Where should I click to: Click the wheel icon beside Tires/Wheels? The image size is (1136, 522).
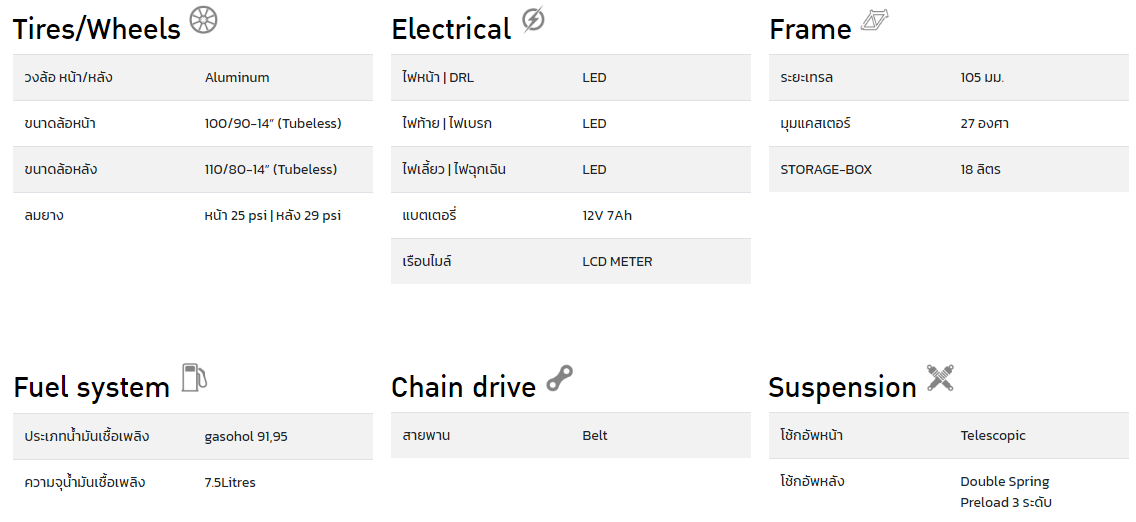click(204, 20)
